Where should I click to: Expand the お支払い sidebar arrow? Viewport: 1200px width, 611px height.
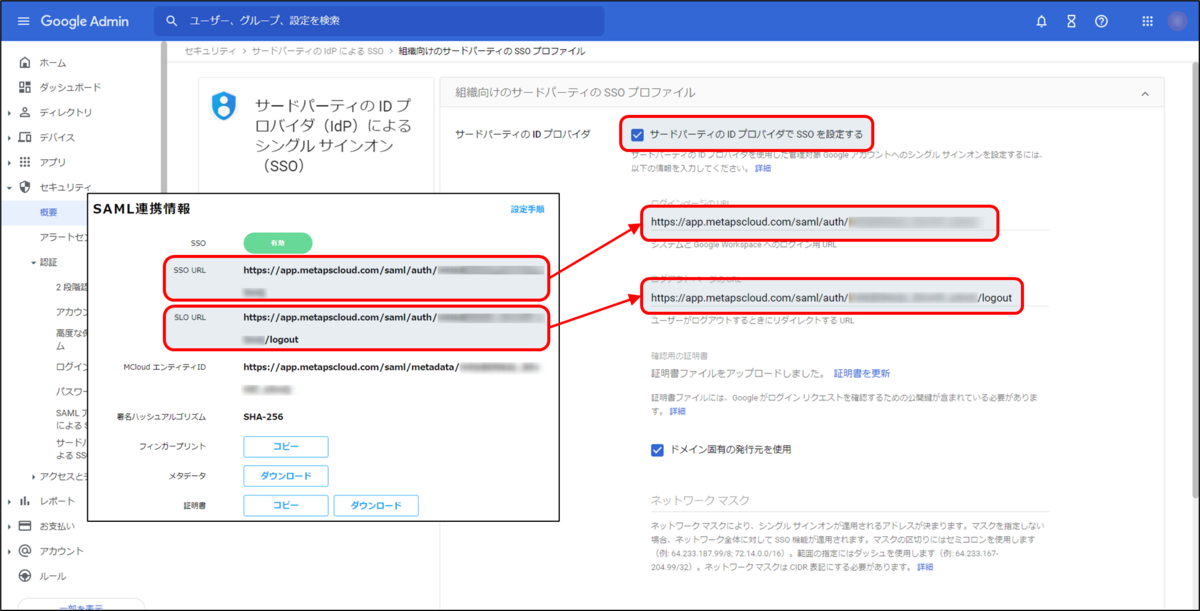[10, 526]
